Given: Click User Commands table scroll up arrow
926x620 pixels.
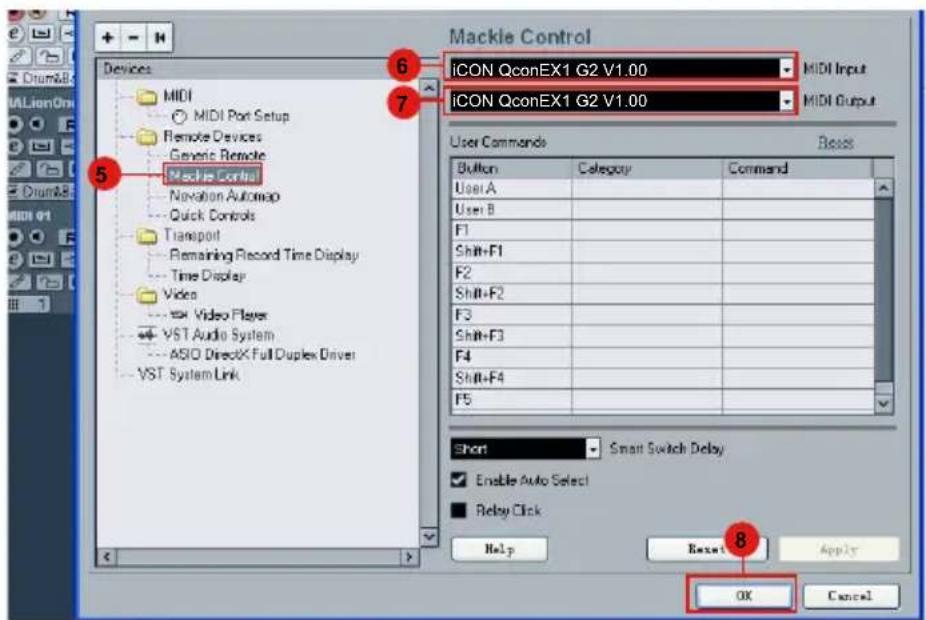Looking at the screenshot, I should (883, 188).
